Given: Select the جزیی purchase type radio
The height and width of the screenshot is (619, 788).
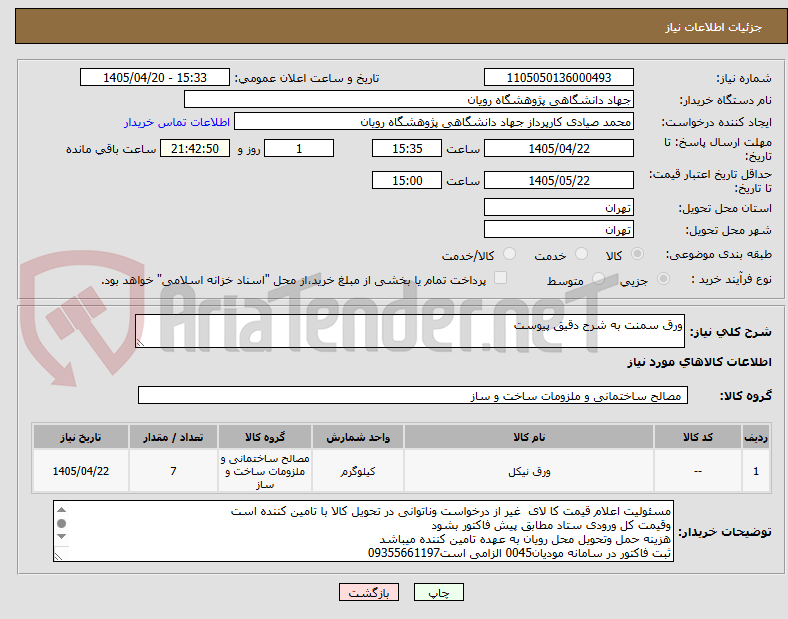Looking at the screenshot, I should (x=663, y=278).
